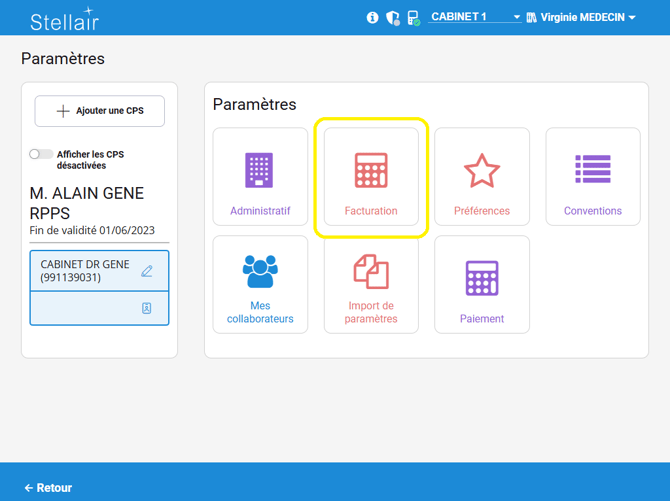This screenshot has height=501, width=670.
Task: Edit CABINET DR GENE with pencil icon
Action: tap(147, 271)
